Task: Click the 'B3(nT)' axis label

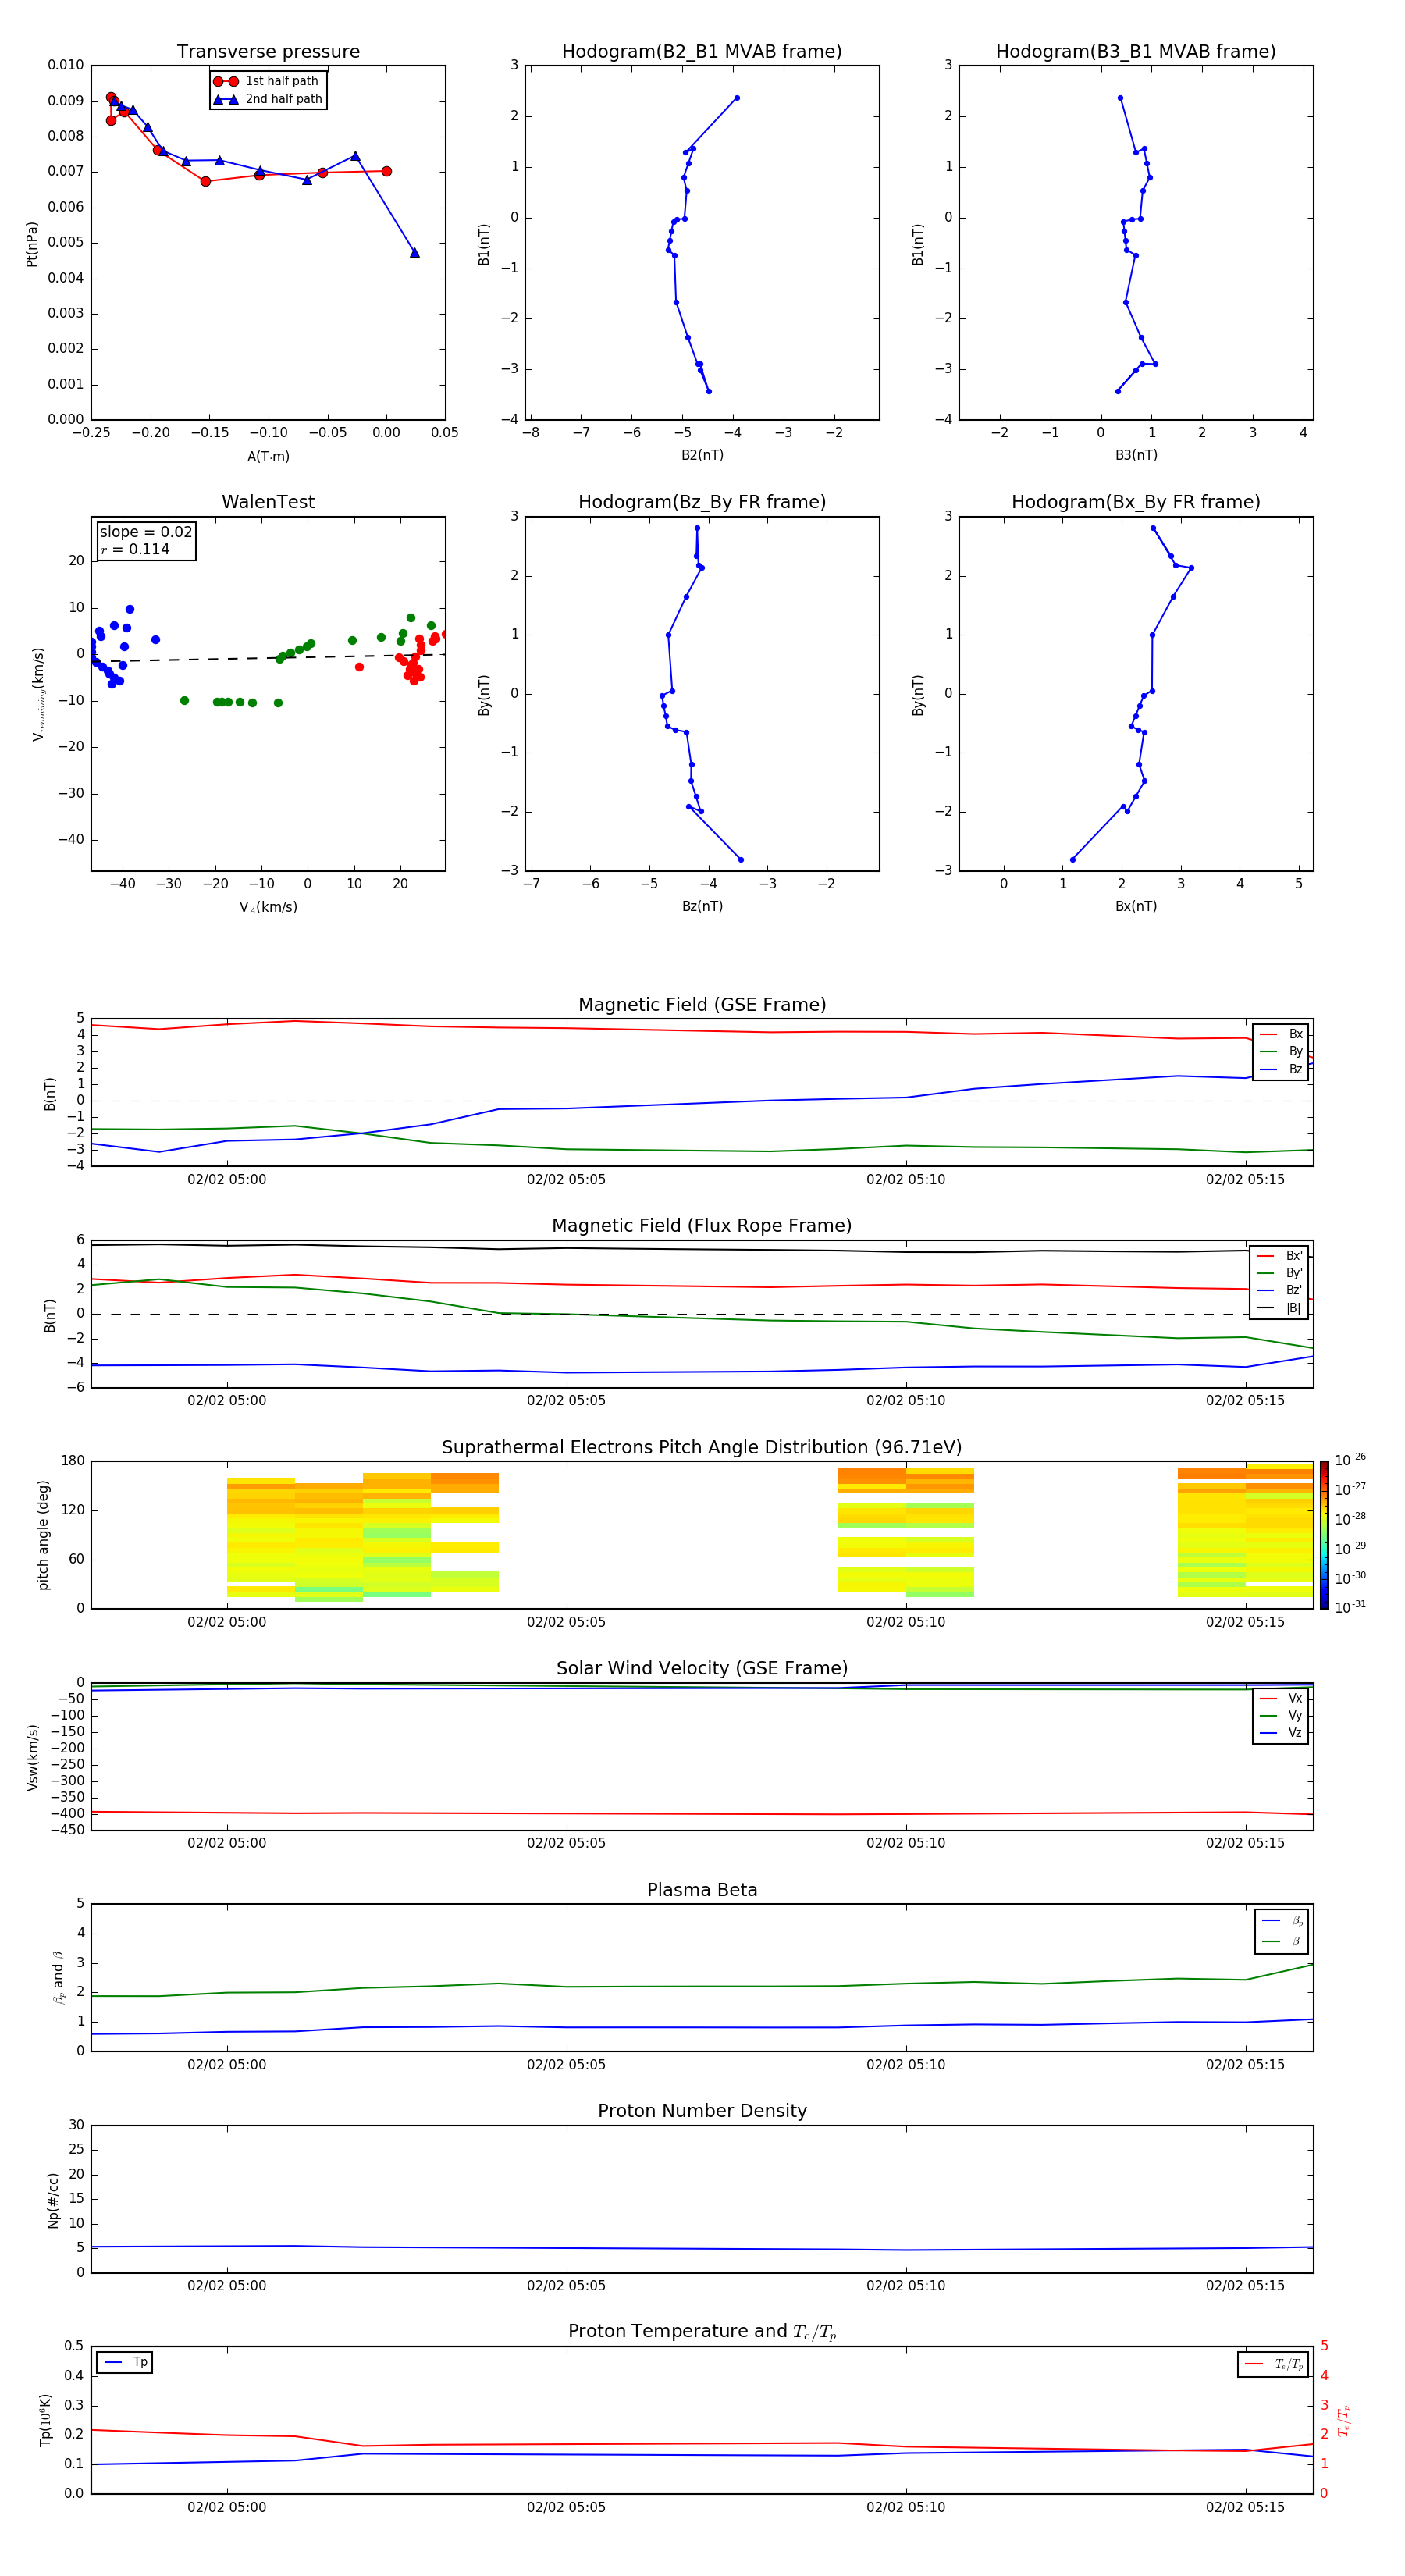Action: coord(1136,455)
